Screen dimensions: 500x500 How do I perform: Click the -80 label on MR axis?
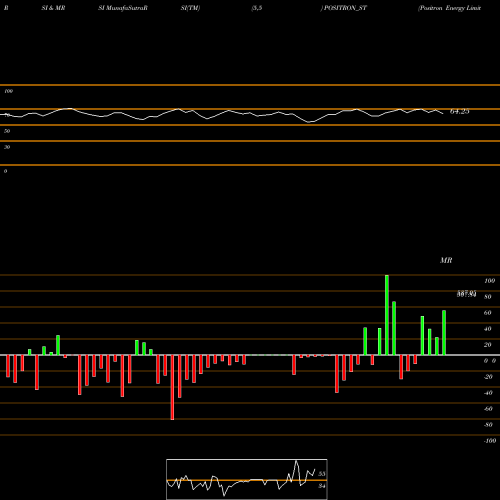click(488, 425)
